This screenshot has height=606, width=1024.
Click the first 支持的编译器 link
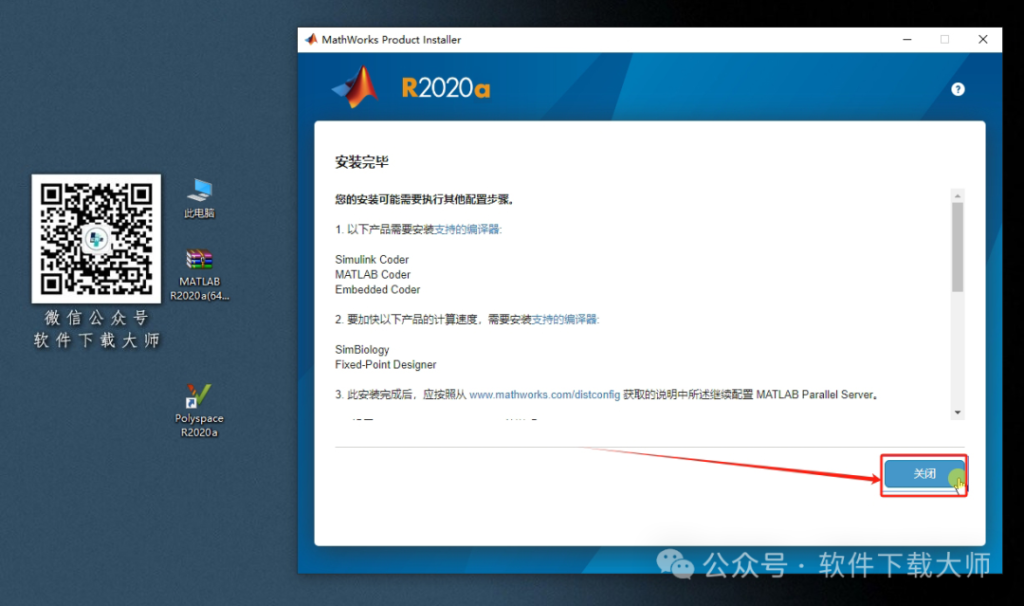[466, 229]
